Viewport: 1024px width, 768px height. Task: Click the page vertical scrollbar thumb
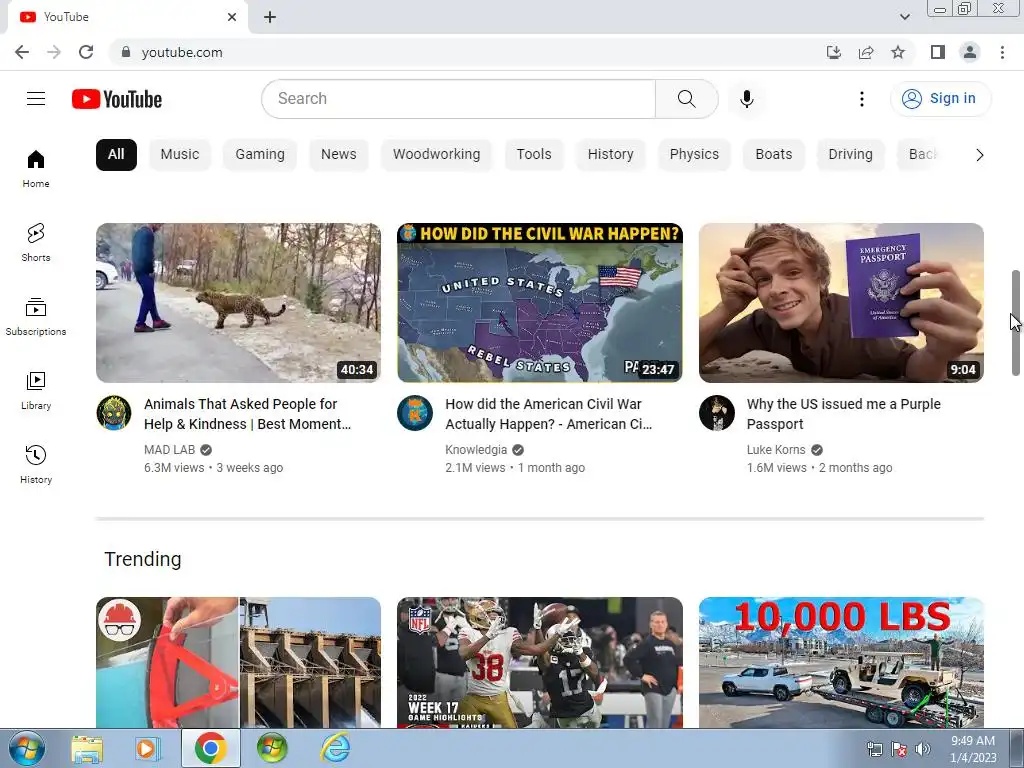(1016, 323)
